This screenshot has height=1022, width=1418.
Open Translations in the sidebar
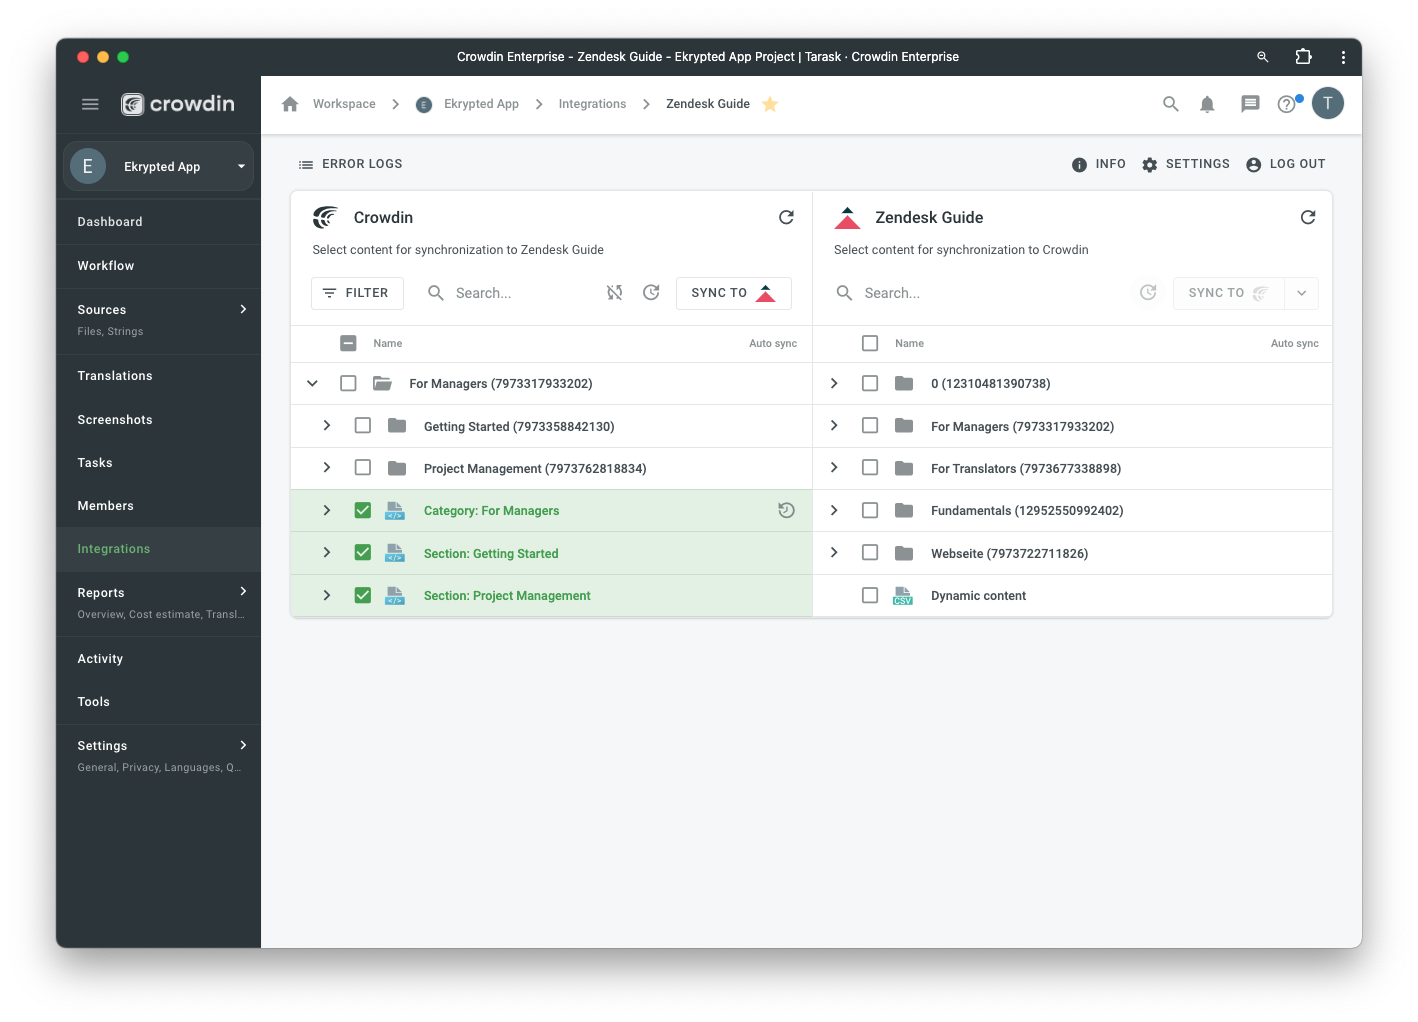[158, 376]
